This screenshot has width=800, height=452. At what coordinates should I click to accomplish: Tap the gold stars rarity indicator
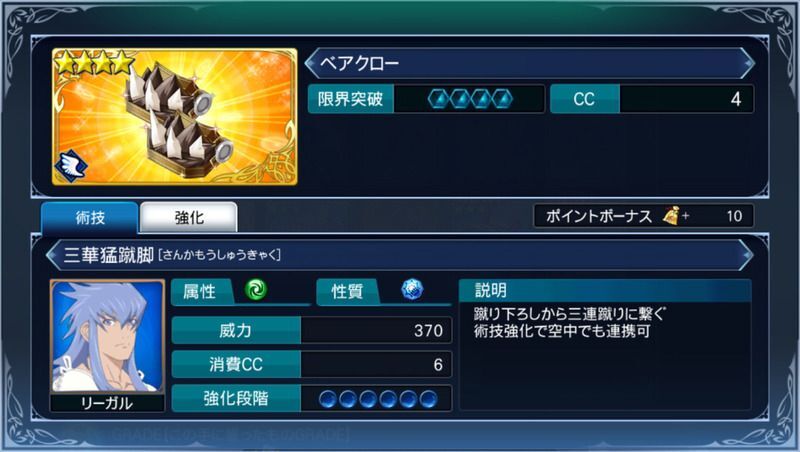pos(94,62)
